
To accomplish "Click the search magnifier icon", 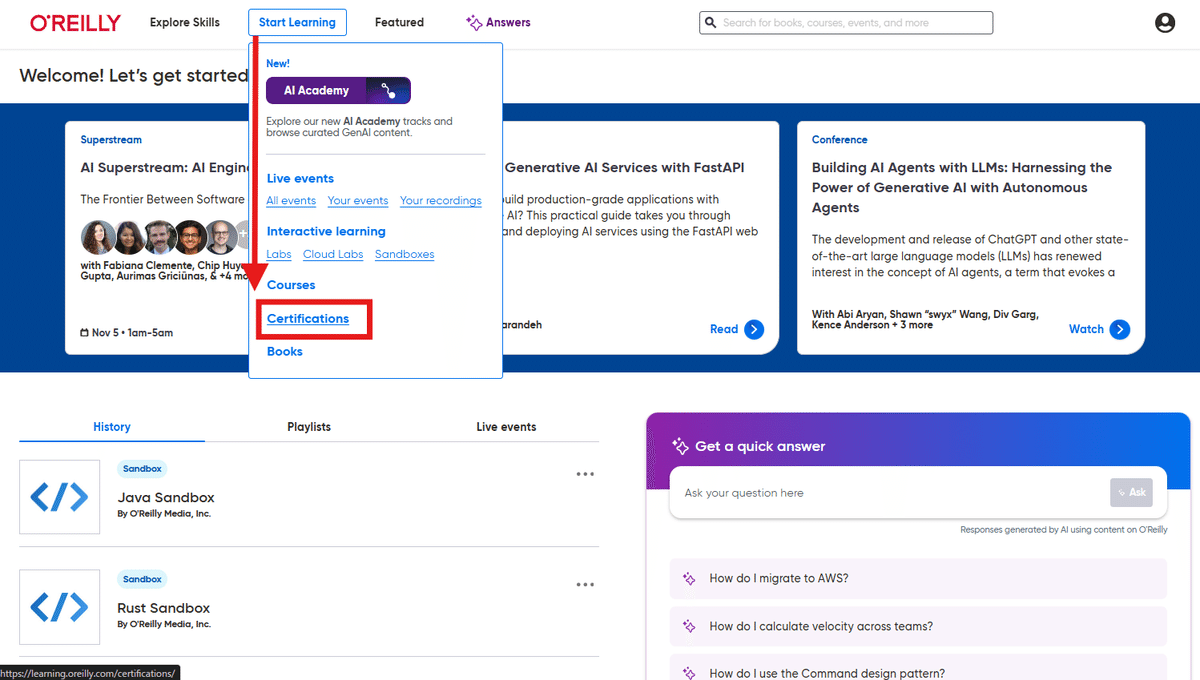I will pyautogui.click(x=710, y=22).
